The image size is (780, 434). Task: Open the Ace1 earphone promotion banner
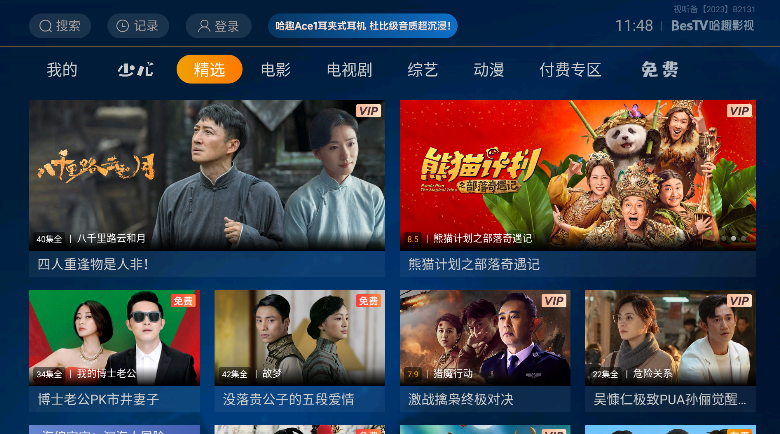pos(363,26)
